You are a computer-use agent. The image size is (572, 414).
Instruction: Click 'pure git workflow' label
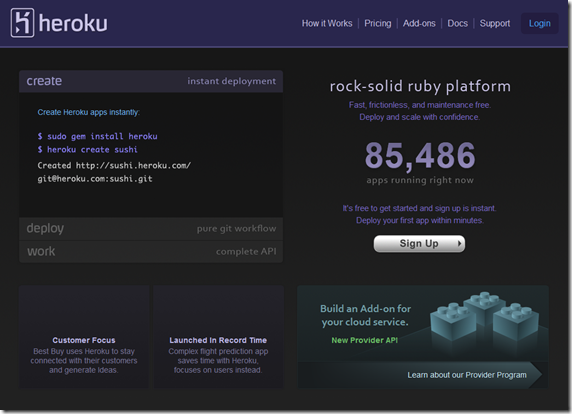click(x=236, y=229)
